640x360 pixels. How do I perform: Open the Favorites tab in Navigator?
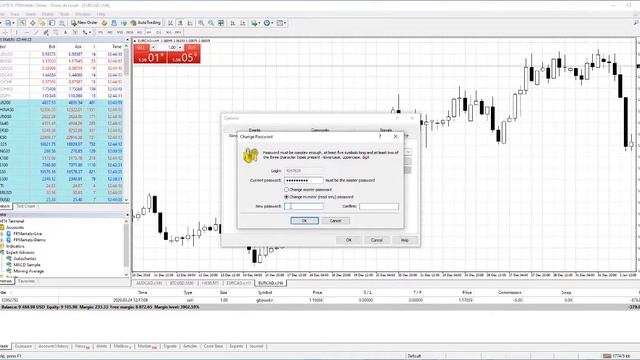tap(27, 281)
